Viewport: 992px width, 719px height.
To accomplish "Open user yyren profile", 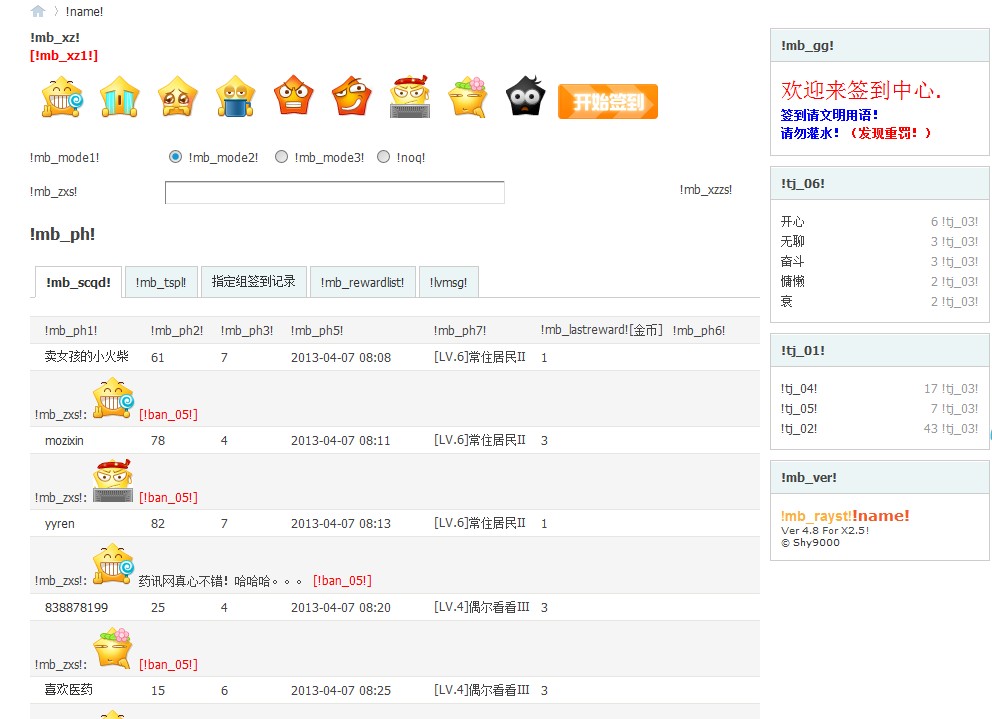I will click(59, 523).
